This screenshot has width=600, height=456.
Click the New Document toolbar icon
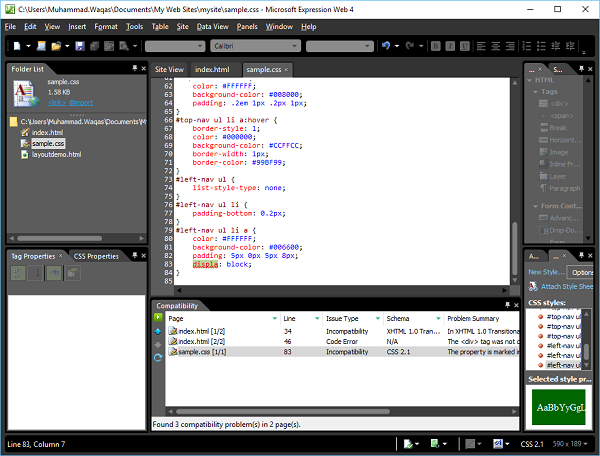click(17, 46)
